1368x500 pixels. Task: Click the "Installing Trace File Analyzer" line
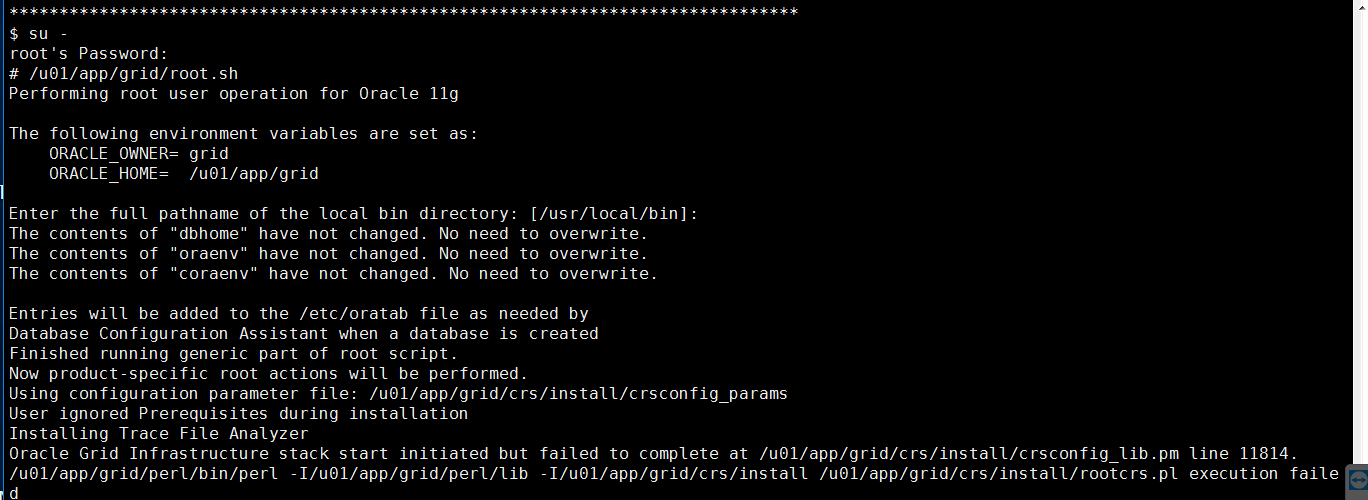click(158, 433)
